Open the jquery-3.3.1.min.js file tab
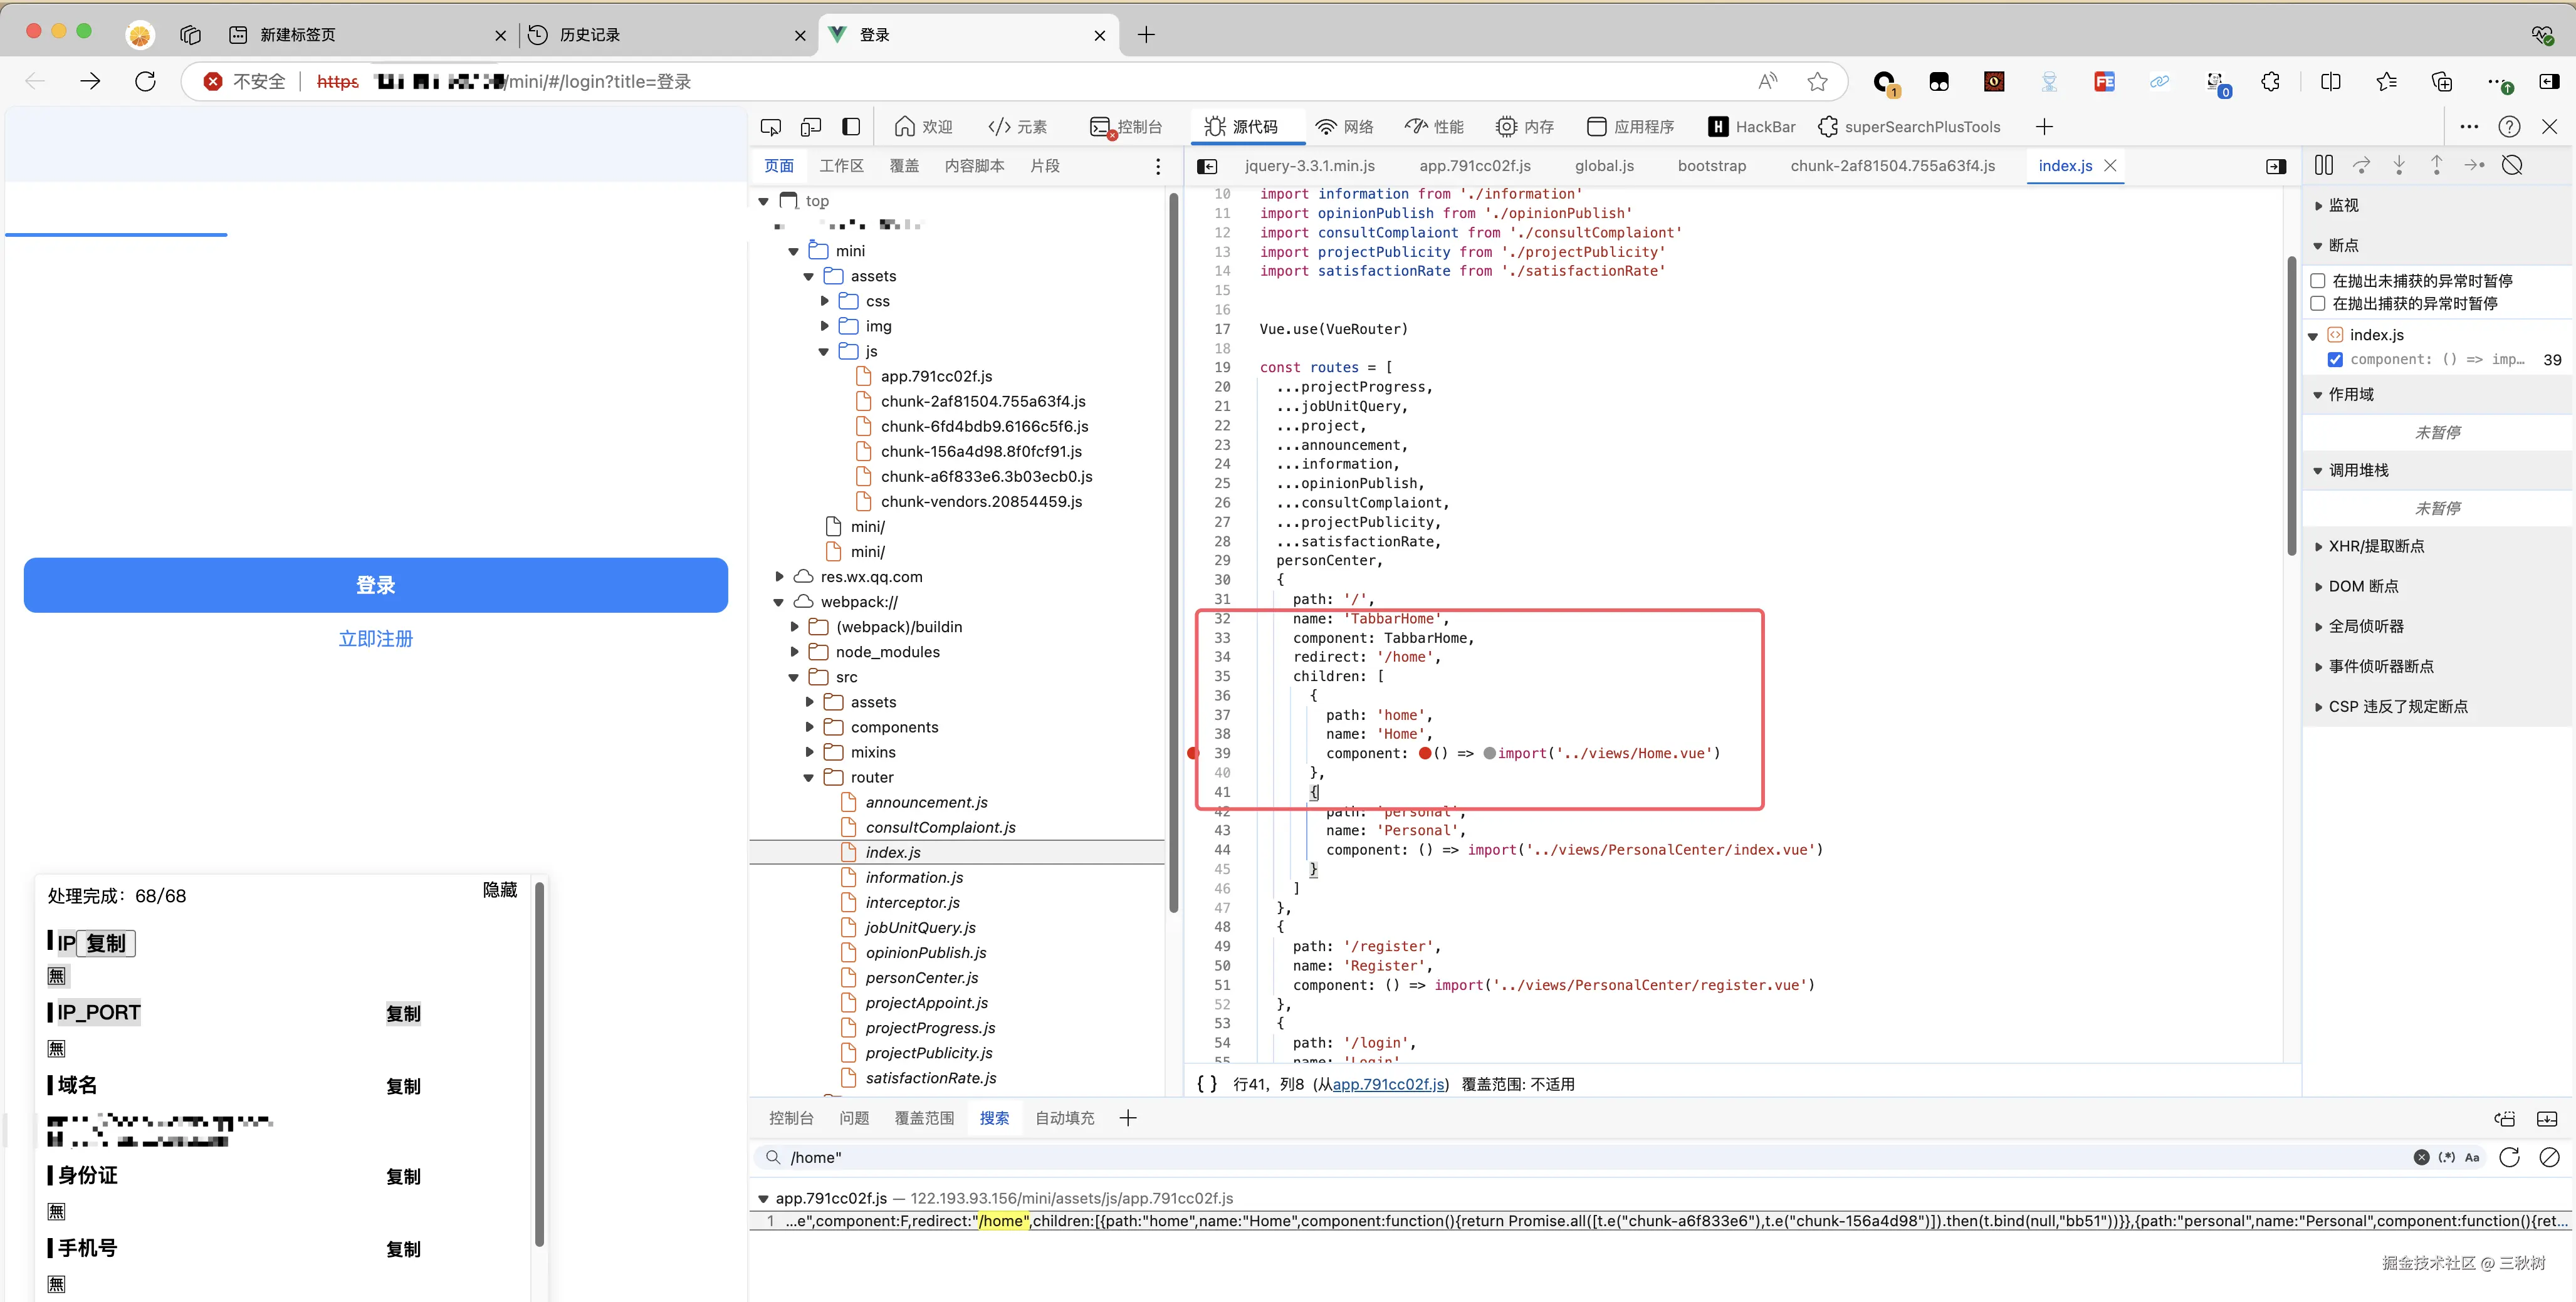The image size is (2576, 1302). coord(1309,166)
